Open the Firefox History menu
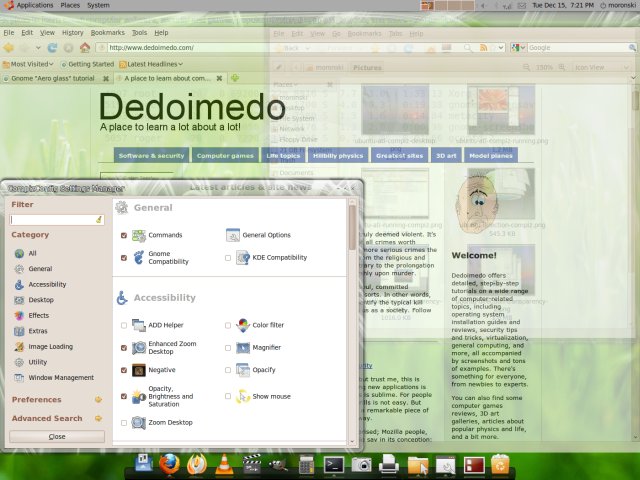Screen dimensions: 640x480 pyautogui.click(x=73, y=33)
